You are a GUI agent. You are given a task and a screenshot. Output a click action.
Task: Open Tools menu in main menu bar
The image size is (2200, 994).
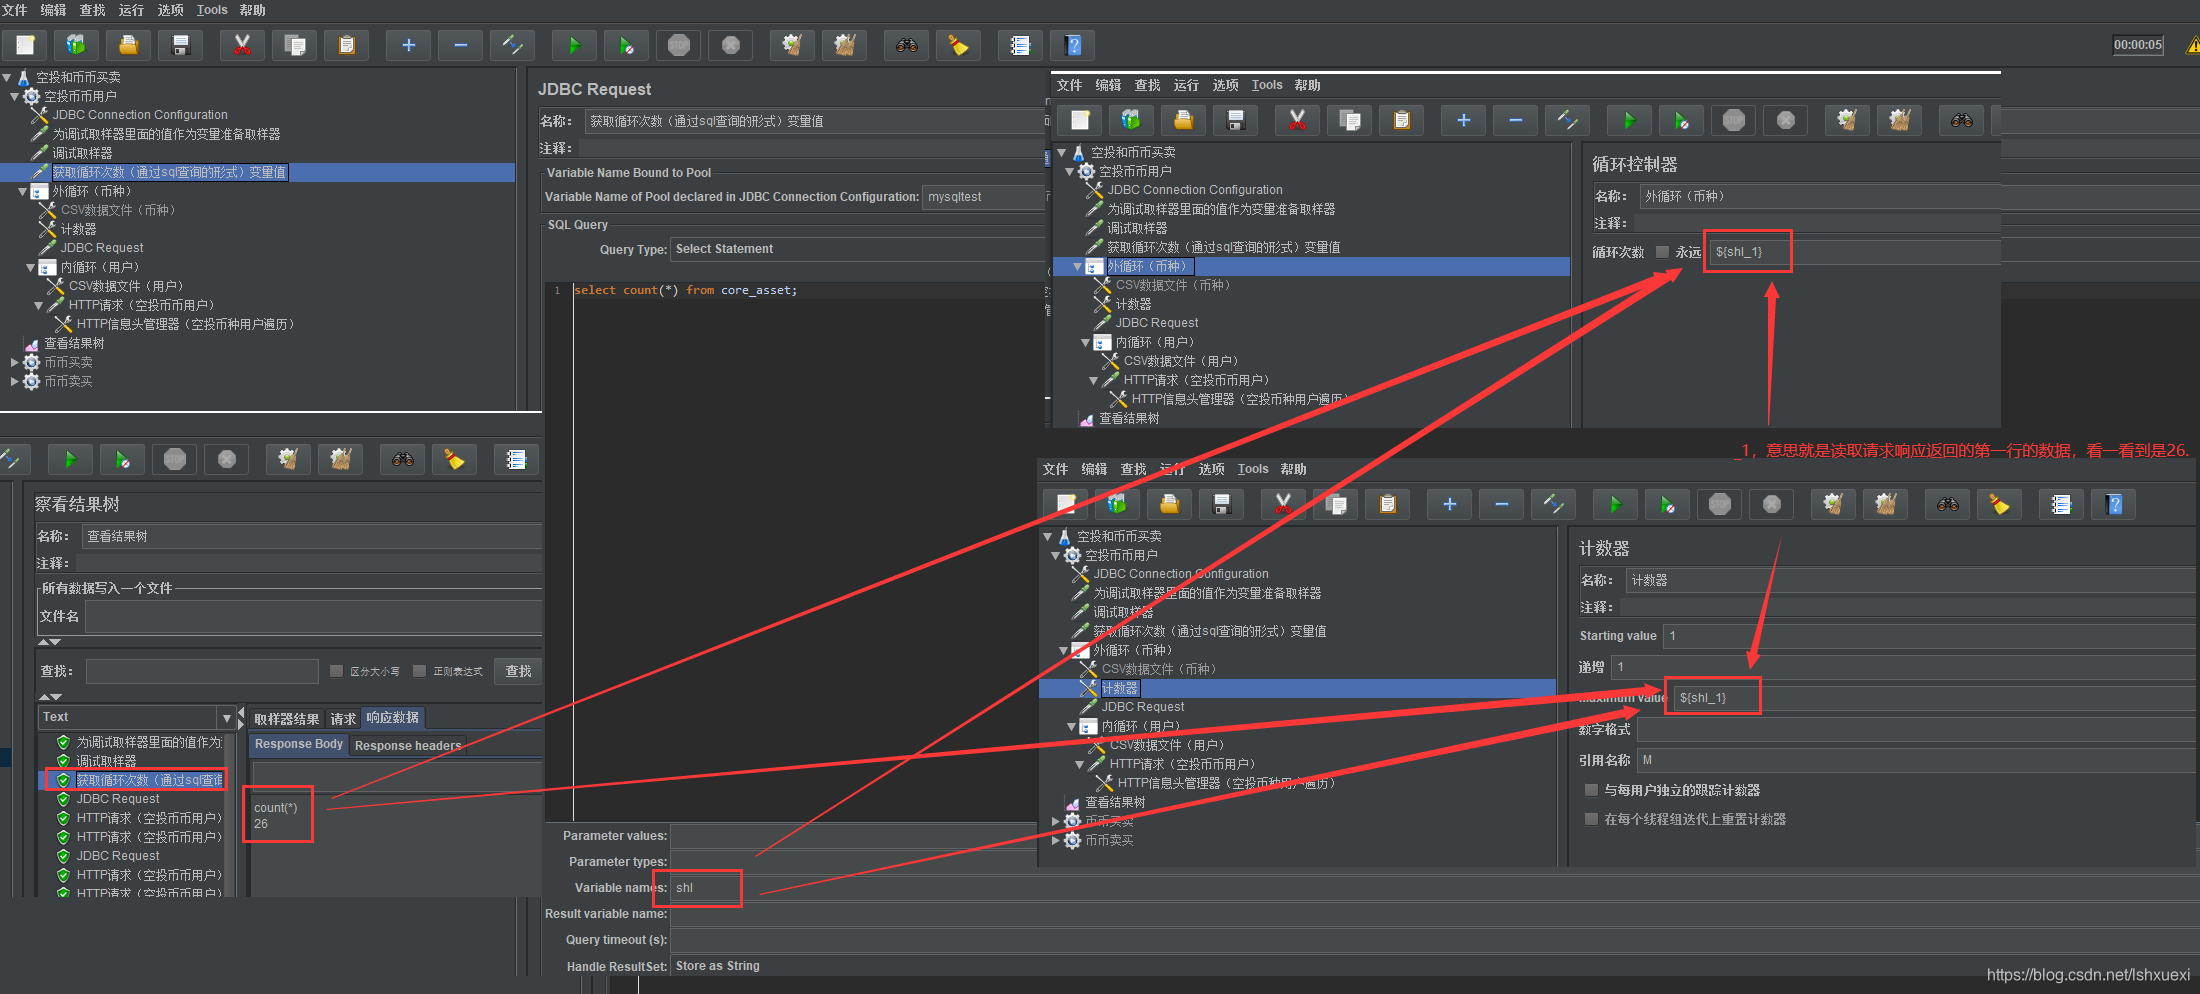(212, 10)
